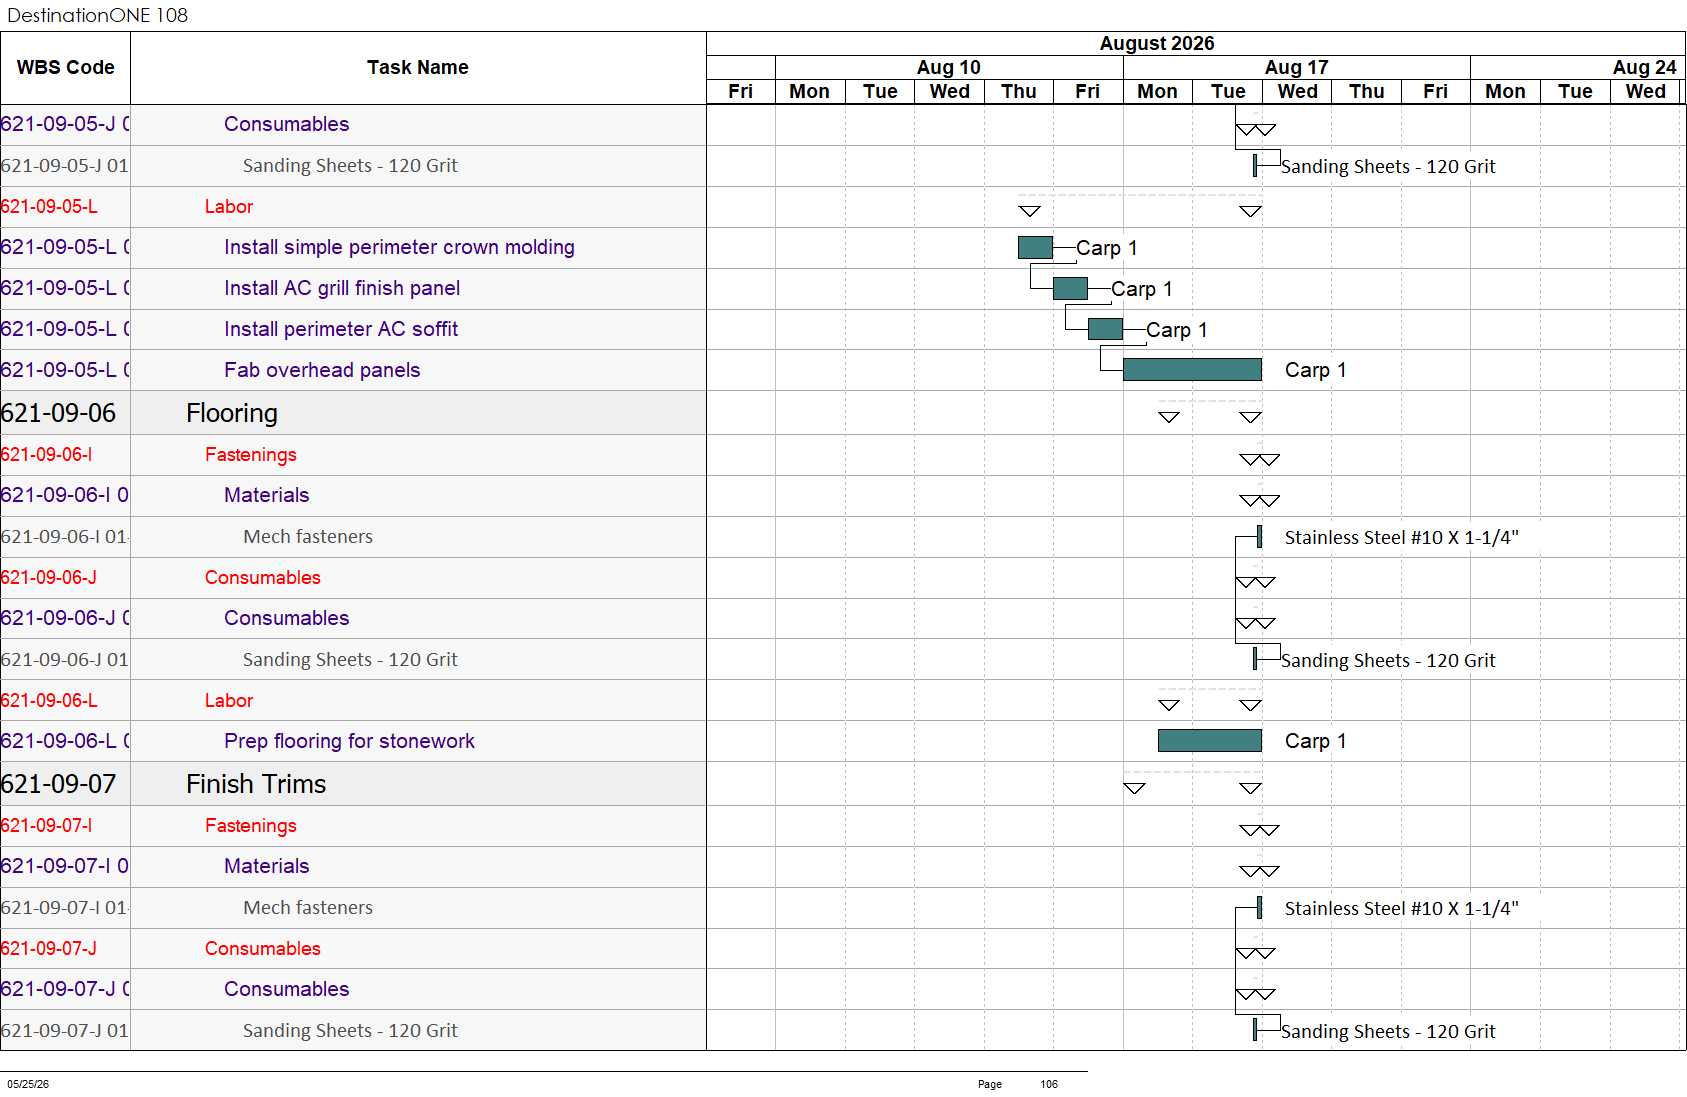Click the WBS Code column header

pos(66,68)
